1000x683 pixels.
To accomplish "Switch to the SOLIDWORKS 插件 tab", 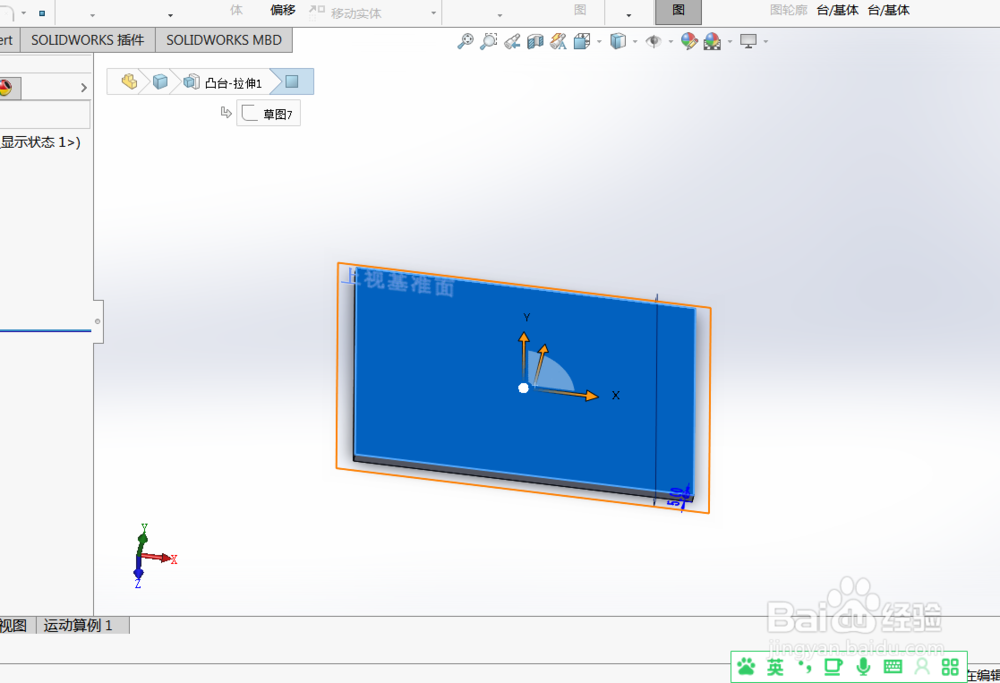I will (87, 40).
